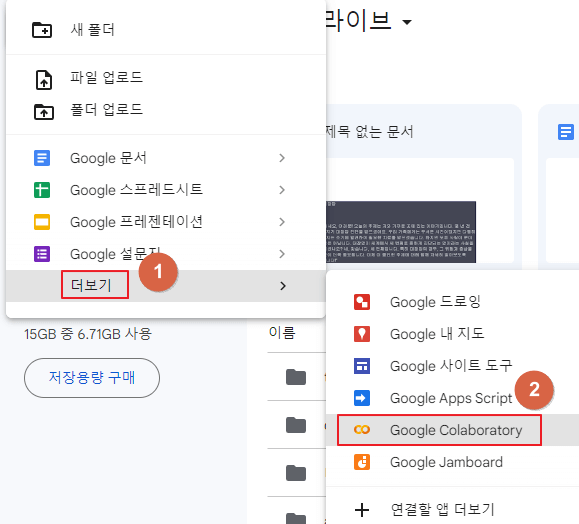This screenshot has height=524, width=579.
Task: Expand the Google 프레젠테이션 submenu arrow
Action: pyautogui.click(x=282, y=222)
